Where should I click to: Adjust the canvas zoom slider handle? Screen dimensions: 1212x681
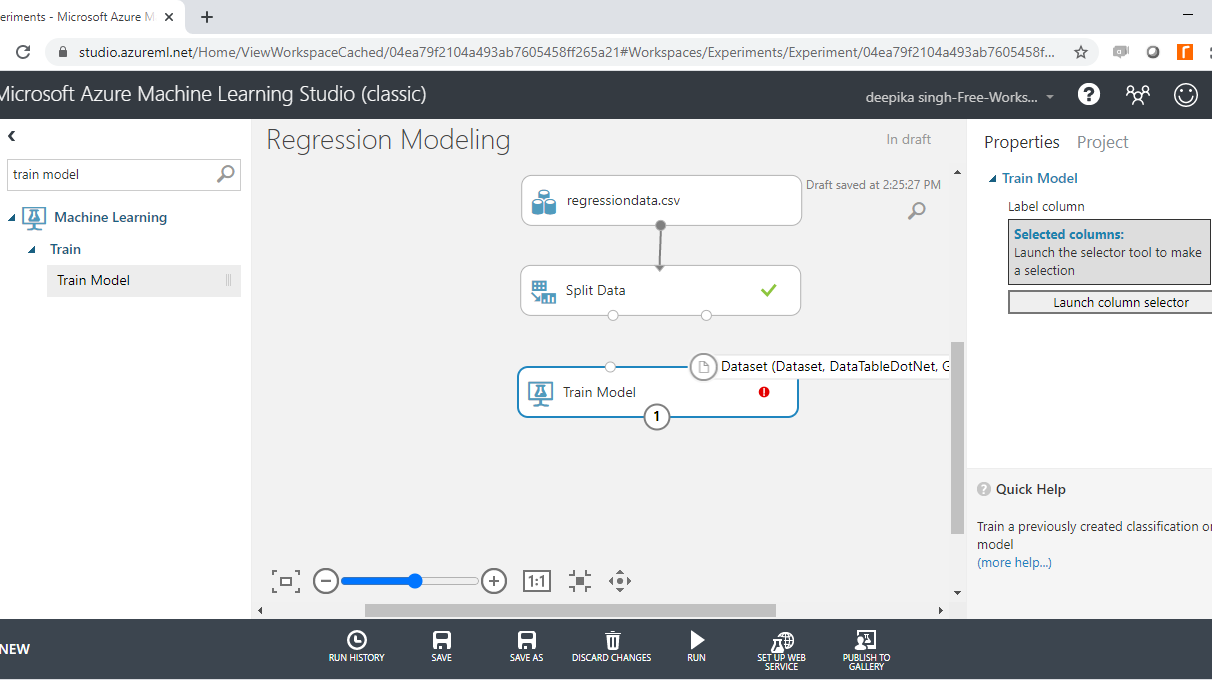click(415, 581)
